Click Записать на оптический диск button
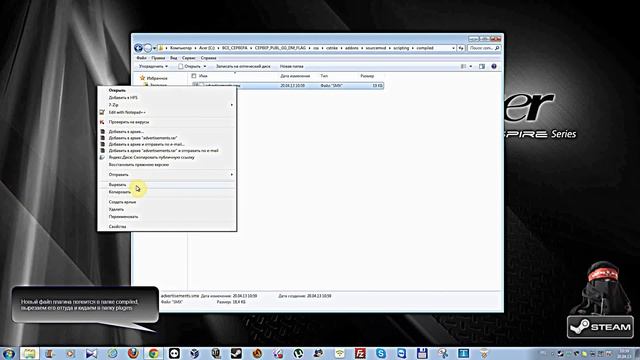Viewport: 640px width, 360px height. point(243,66)
